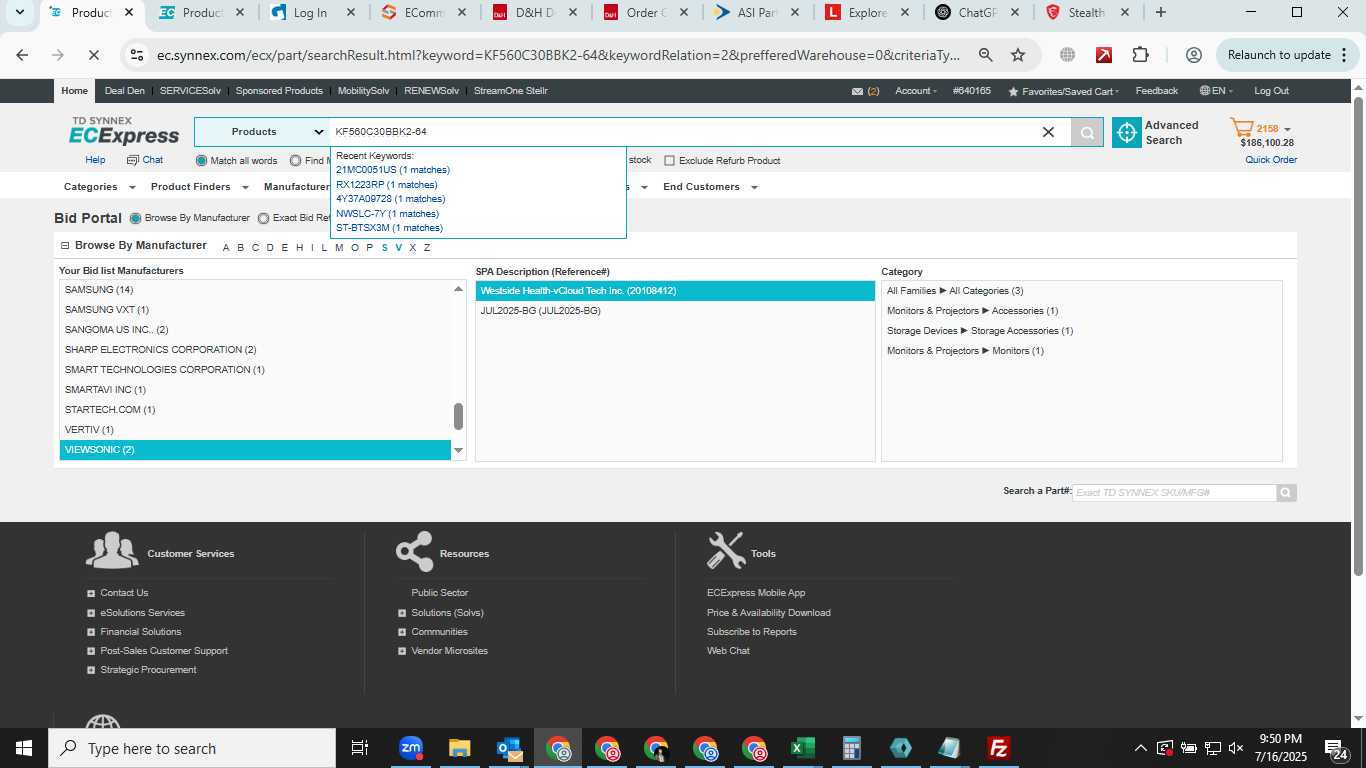Expand Solutions (Solvs) footer item

pos(402,613)
